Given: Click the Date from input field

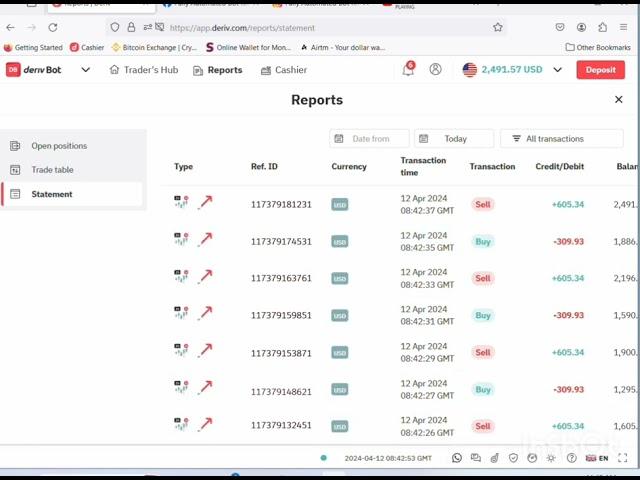Looking at the screenshot, I should click(369, 139).
